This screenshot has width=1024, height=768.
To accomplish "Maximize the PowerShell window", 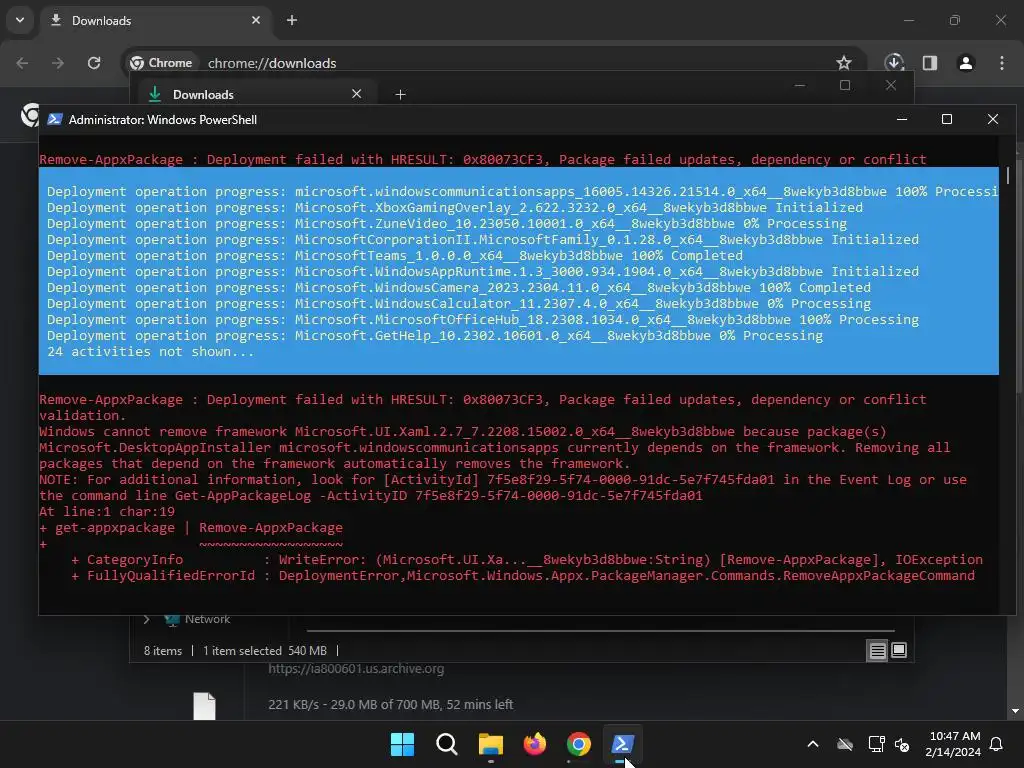I will [x=947, y=119].
